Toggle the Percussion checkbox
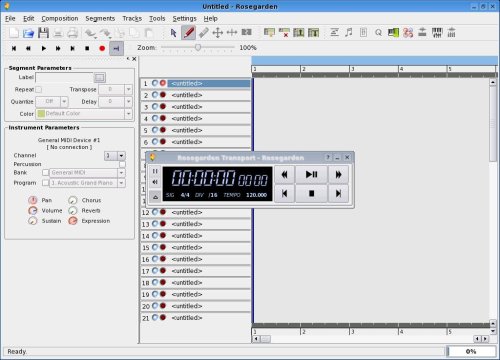Viewport: 500px width, 360px height. coord(122,164)
